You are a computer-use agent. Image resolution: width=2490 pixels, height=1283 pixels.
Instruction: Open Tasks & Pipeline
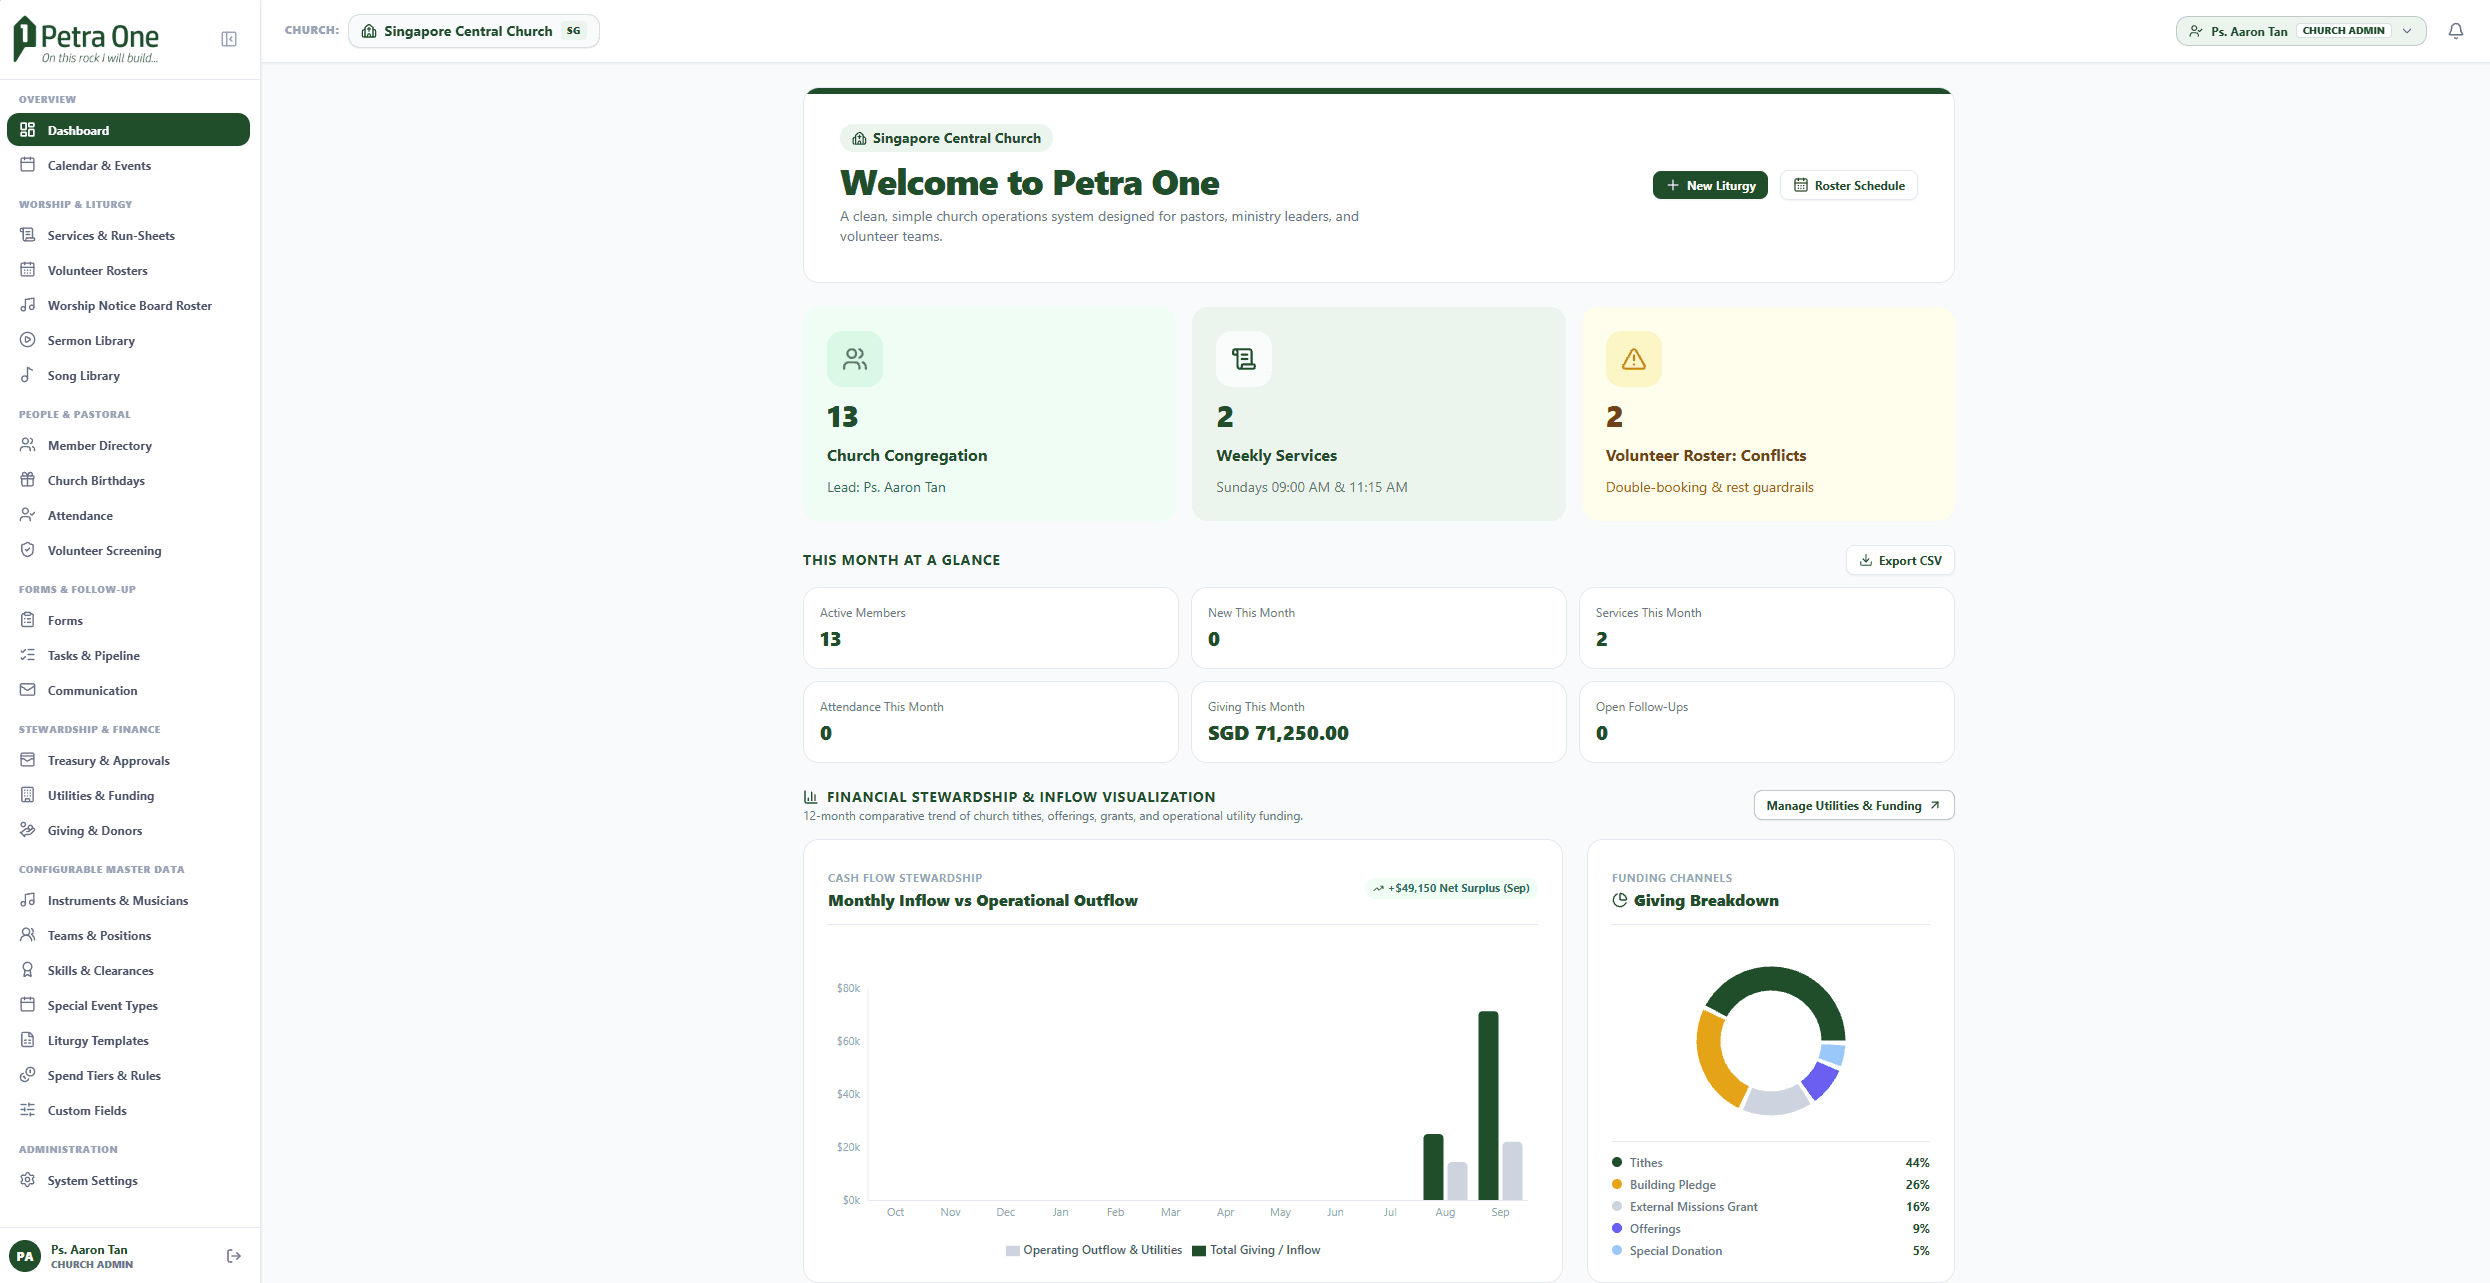tap(128, 655)
